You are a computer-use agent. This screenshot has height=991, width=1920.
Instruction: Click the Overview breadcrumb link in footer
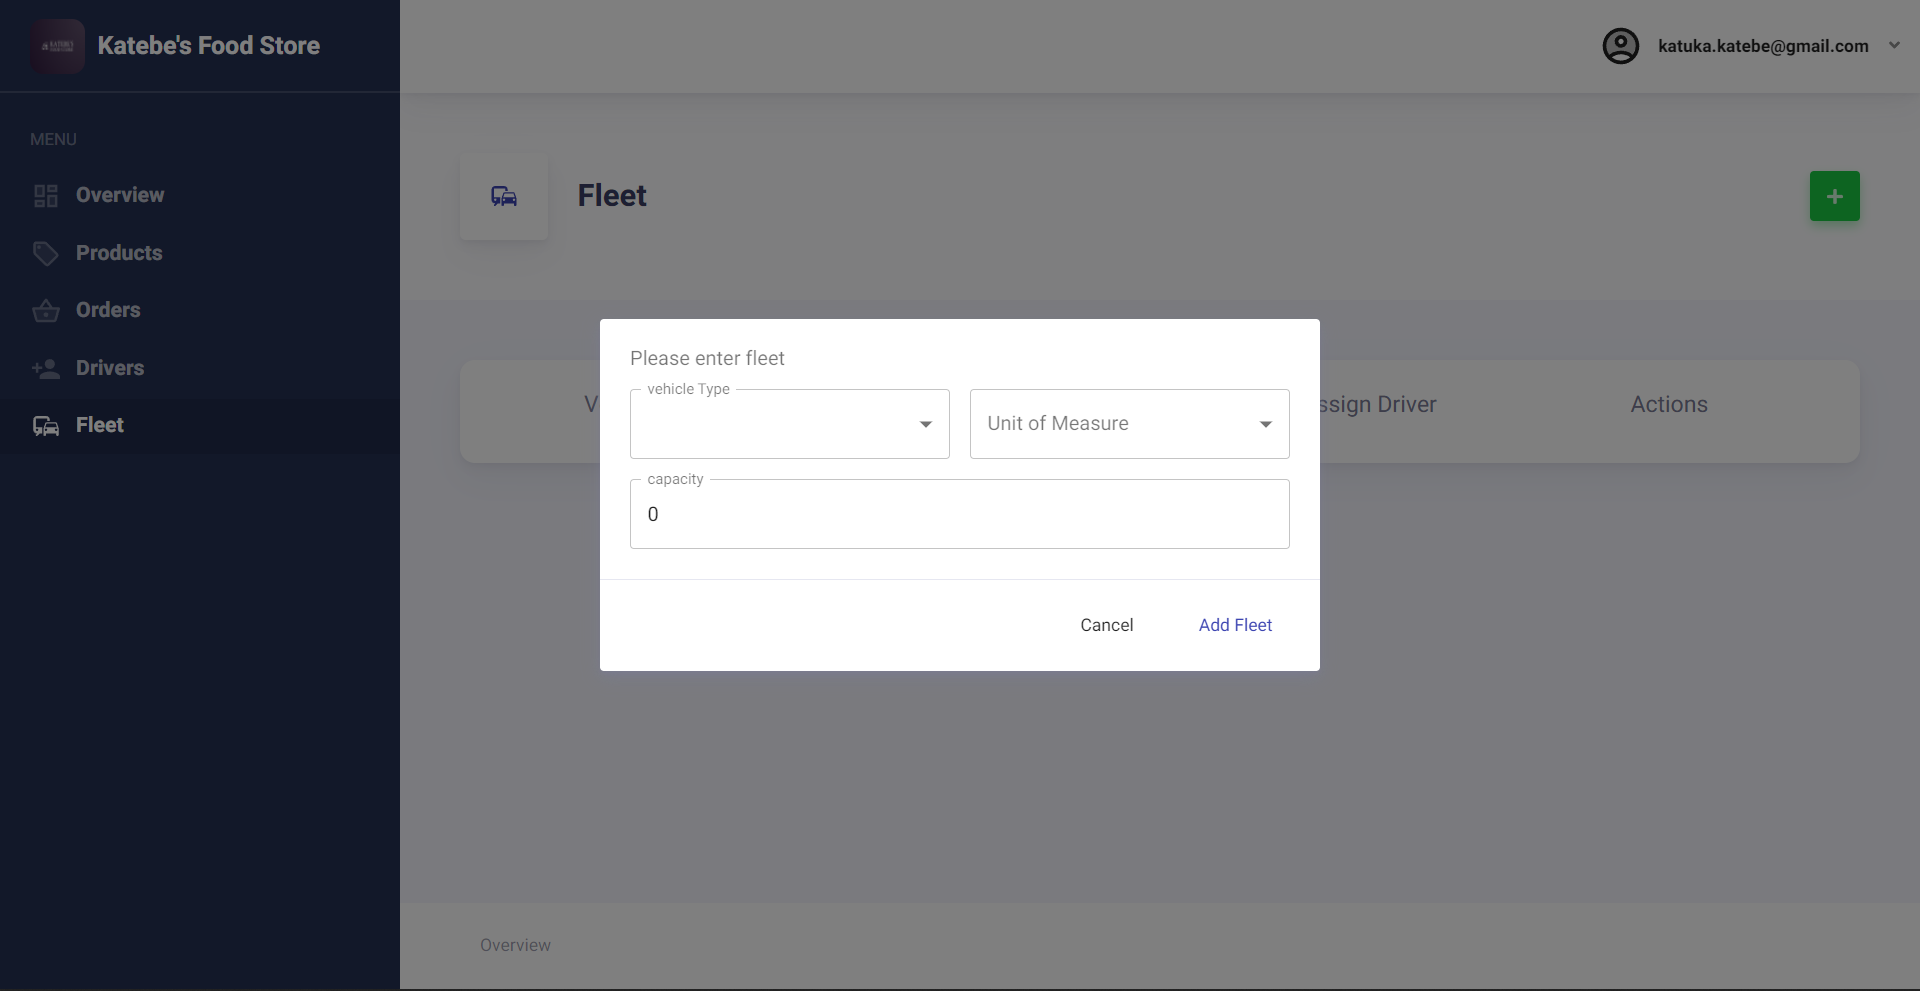click(515, 945)
